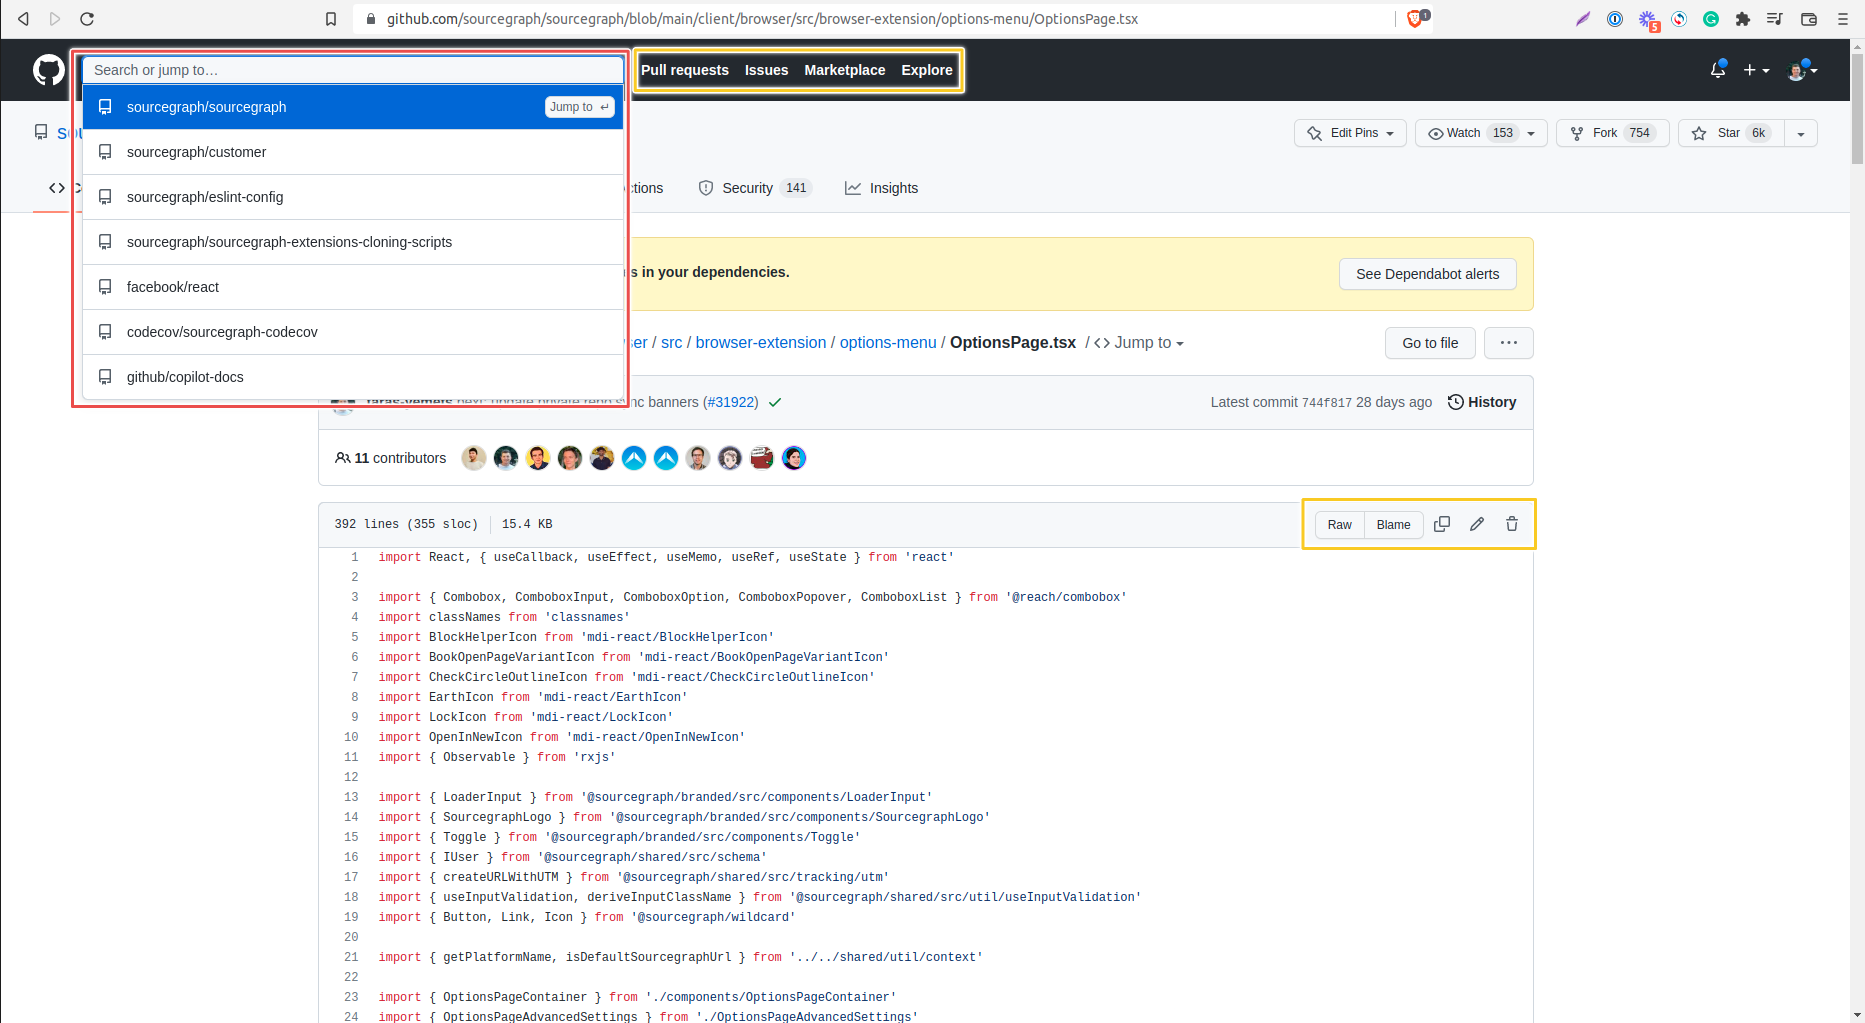Open the options-menu breadcrumb link

[888, 343]
